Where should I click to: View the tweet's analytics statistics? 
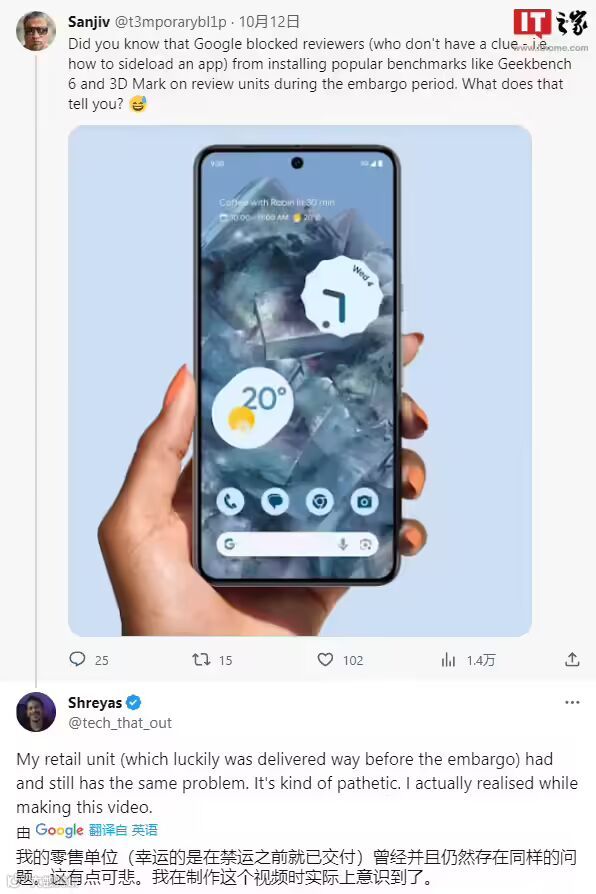pyautogui.click(x=449, y=659)
